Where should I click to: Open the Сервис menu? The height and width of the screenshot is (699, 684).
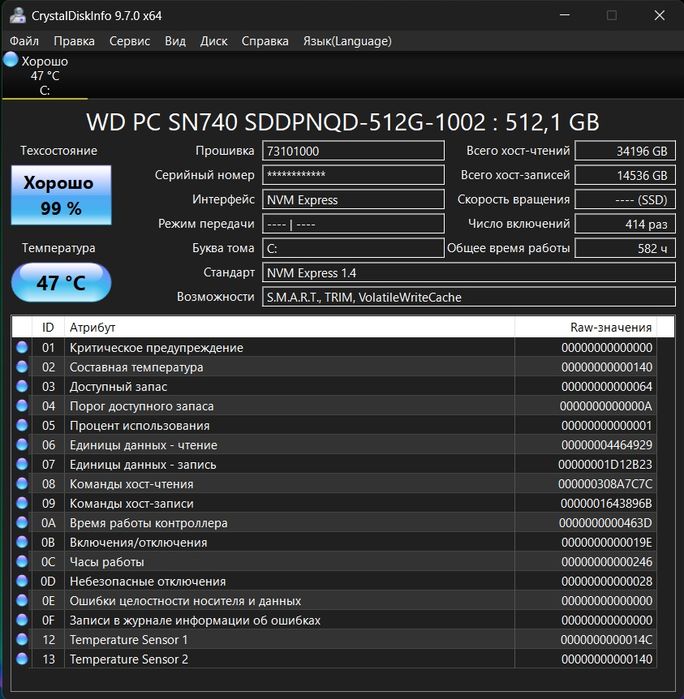129,41
